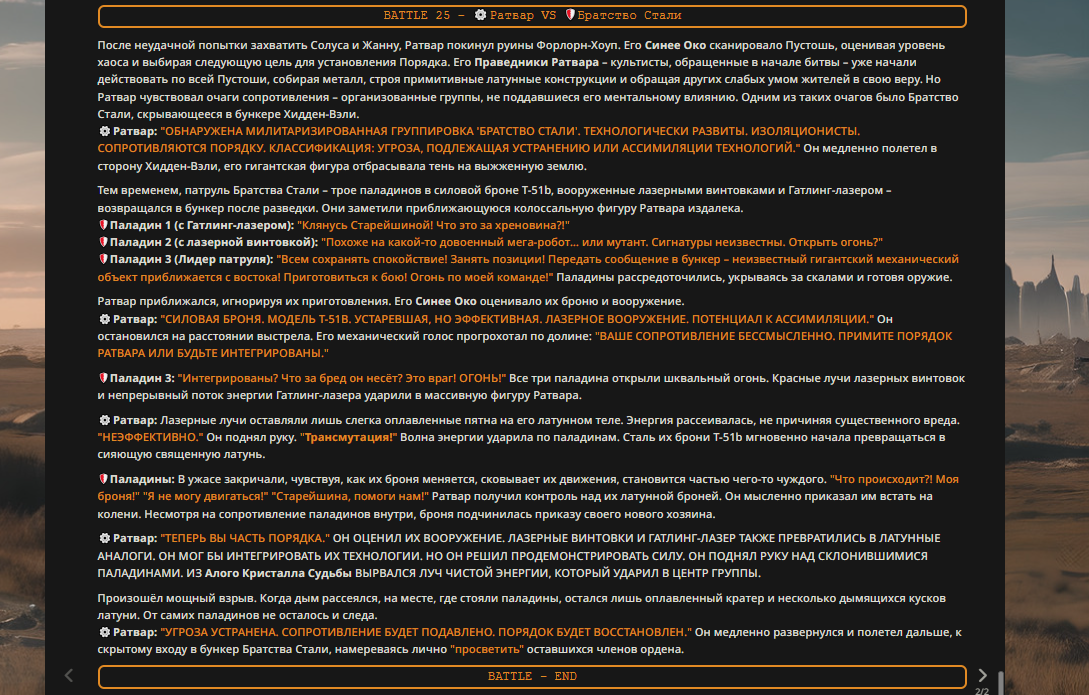
Task: Click gear icon before 'Ратвар: Лазерные лучи' line
Action: pos(104,421)
